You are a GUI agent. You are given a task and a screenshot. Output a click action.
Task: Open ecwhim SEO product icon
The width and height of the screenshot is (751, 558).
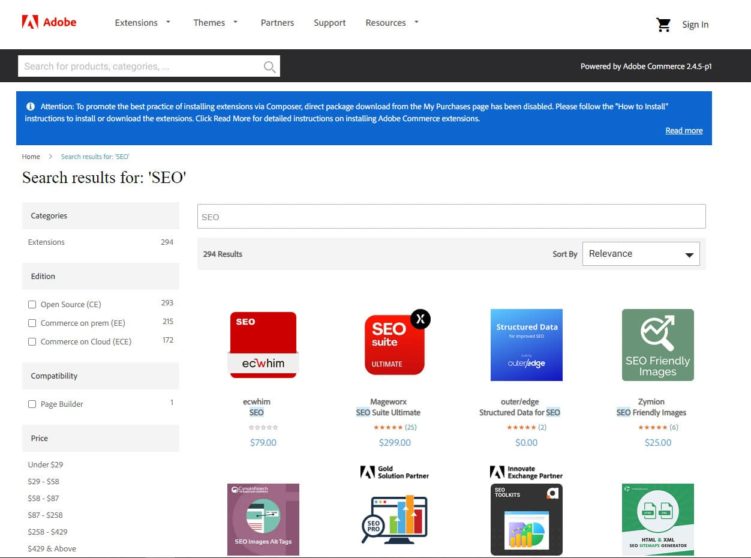(x=263, y=345)
